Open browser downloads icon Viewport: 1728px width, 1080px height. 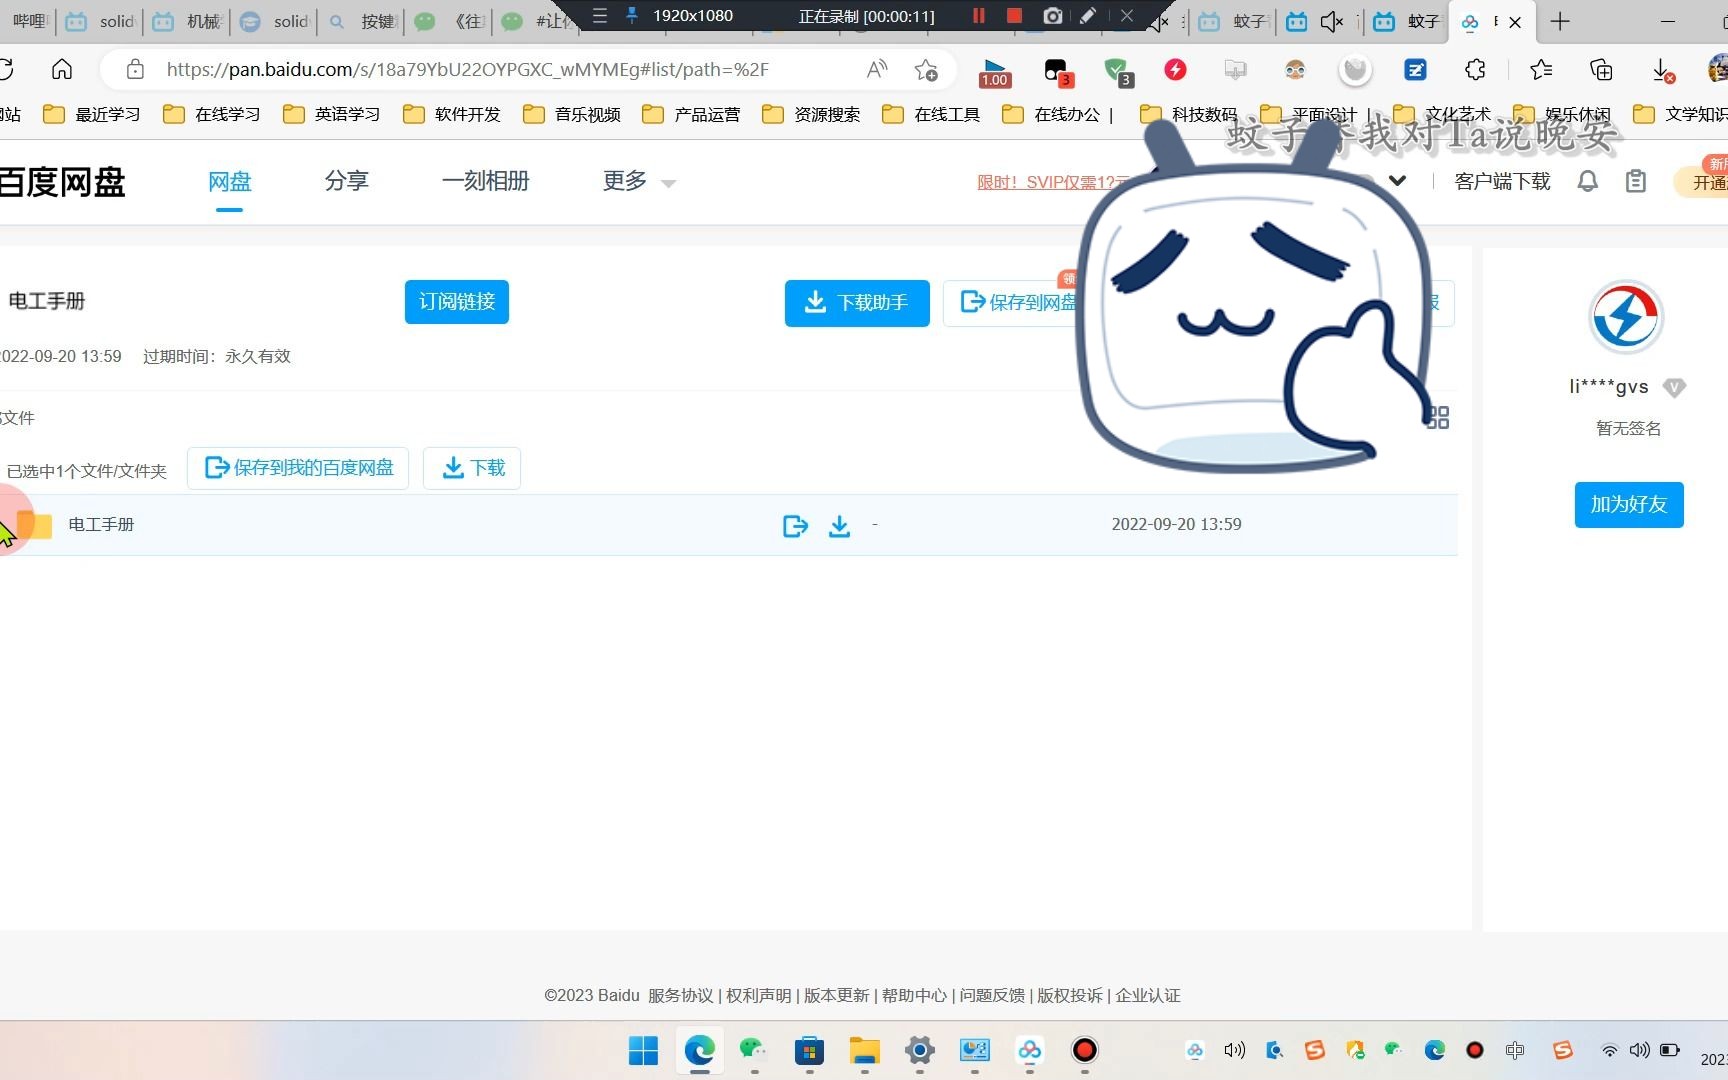(x=1663, y=70)
